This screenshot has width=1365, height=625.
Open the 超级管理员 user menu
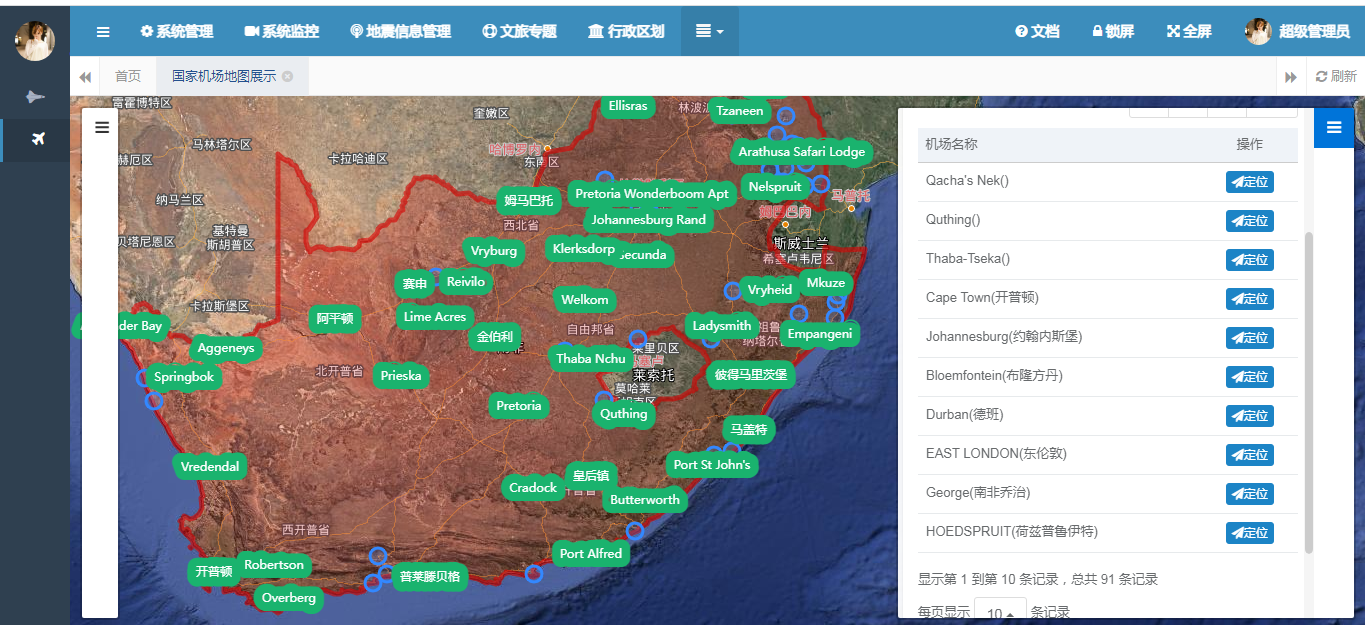point(1298,32)
